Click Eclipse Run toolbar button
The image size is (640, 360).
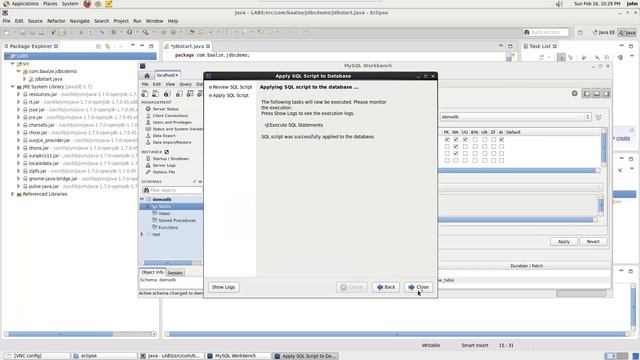click(129, 32)
